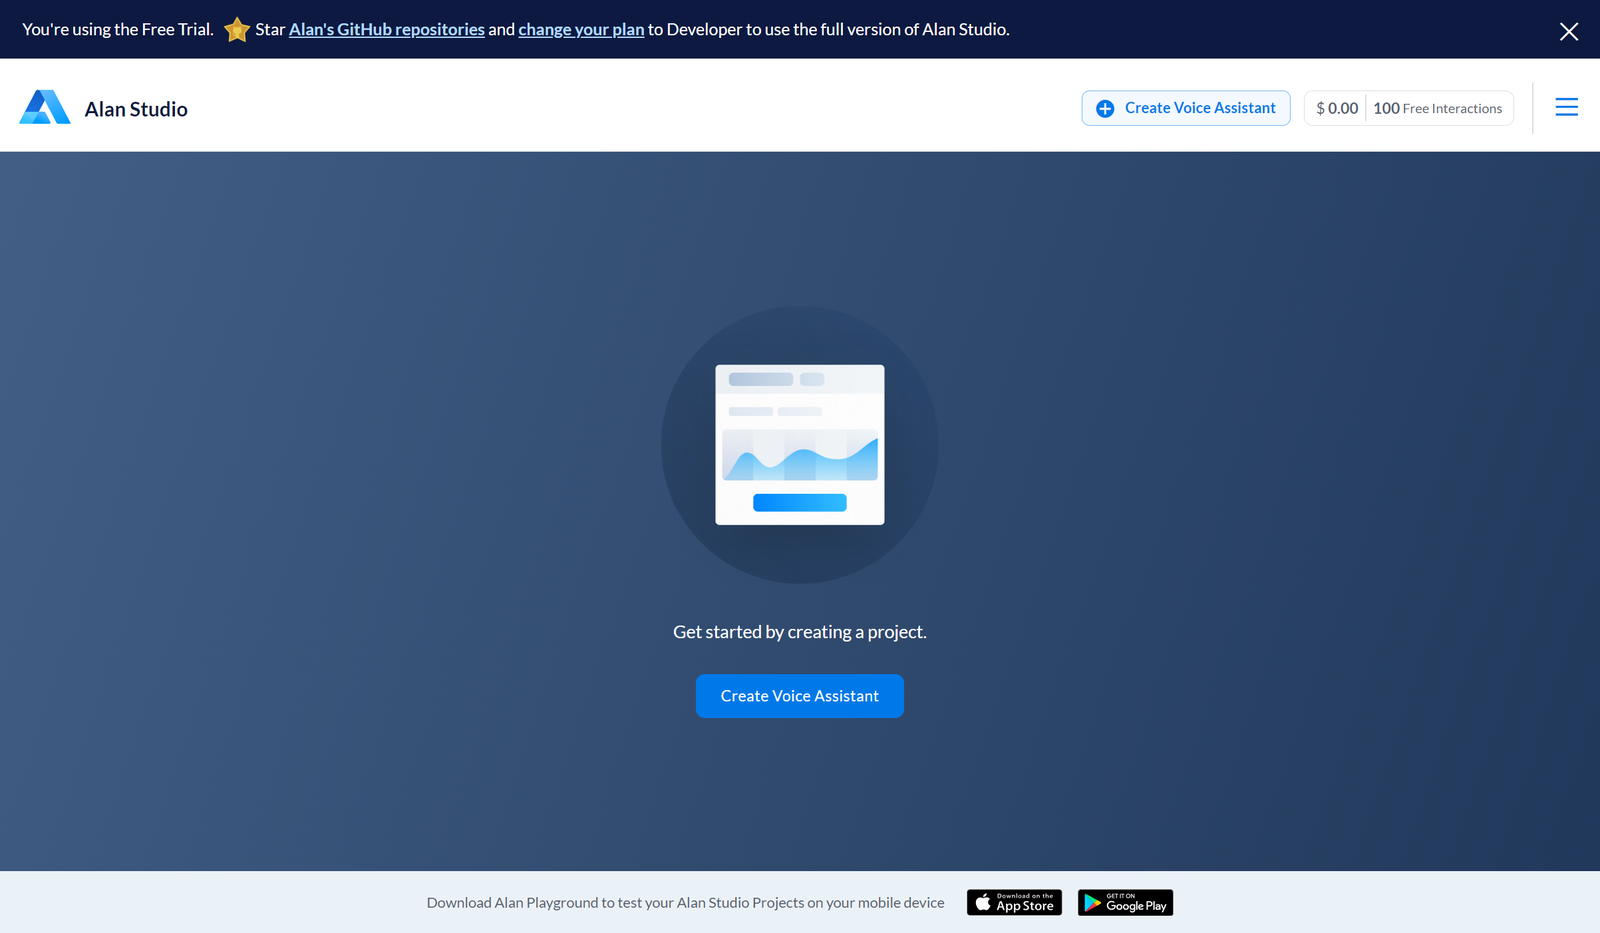The height and width of the screenshot is (933, 1600).
Task: Click the blue Create Voice Assistant button
Action: pyautogui.click(x=800, y=696)
